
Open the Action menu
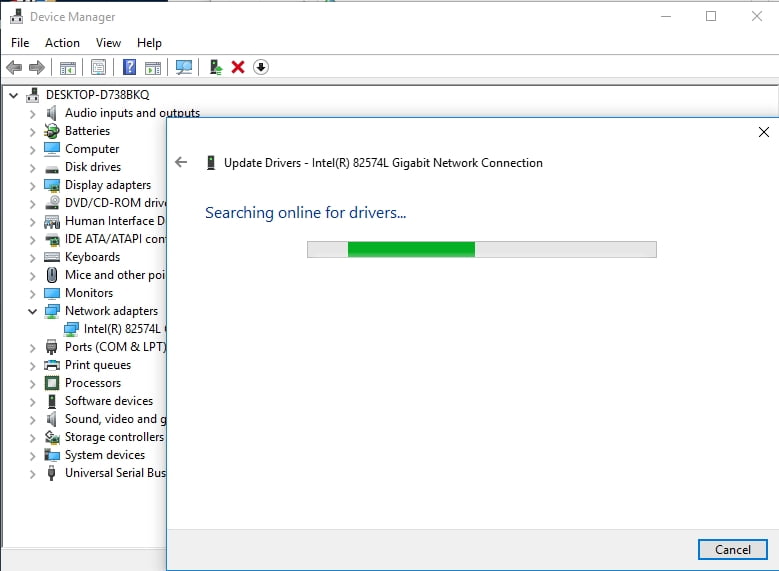[62, 43]
